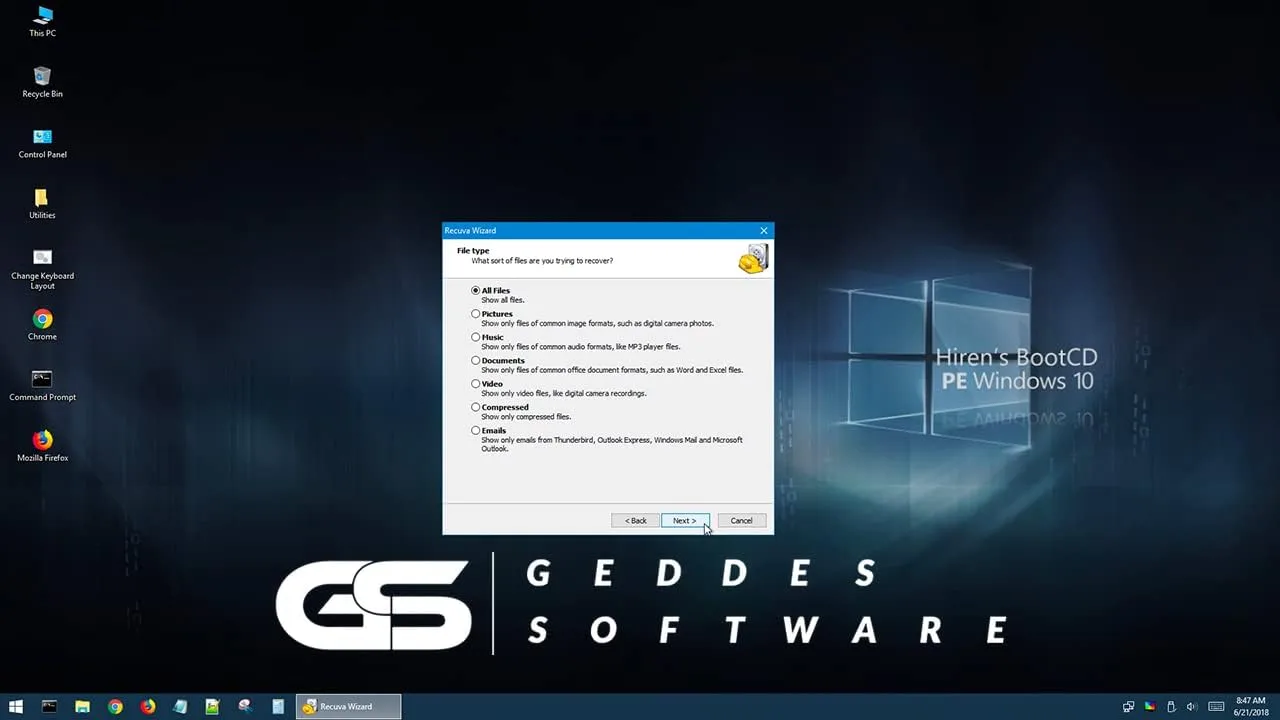Open the volume control in the system tray

1191,706
